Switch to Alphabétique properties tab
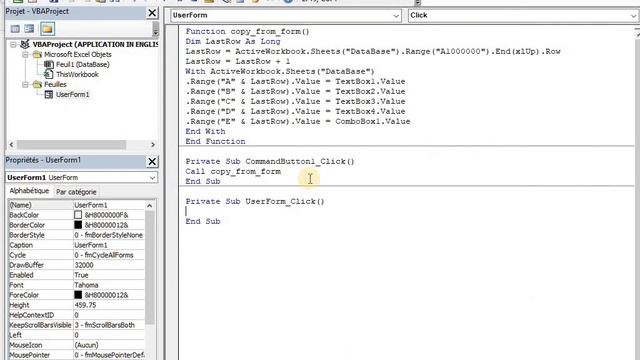The image size is (640, 360). (29, 191)
